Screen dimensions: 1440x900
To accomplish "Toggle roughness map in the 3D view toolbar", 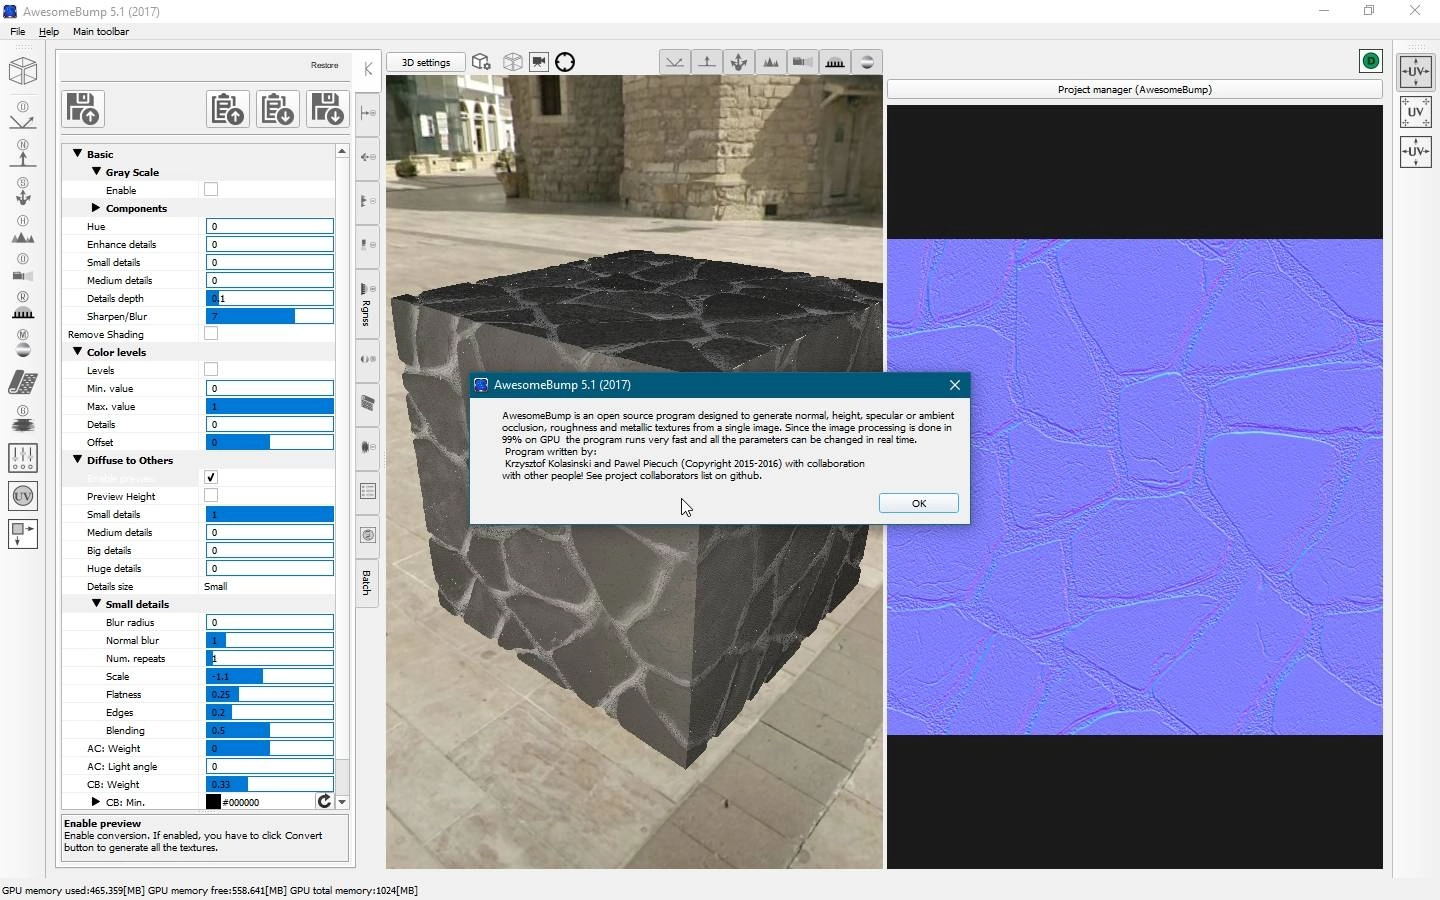I will [835, 62].
